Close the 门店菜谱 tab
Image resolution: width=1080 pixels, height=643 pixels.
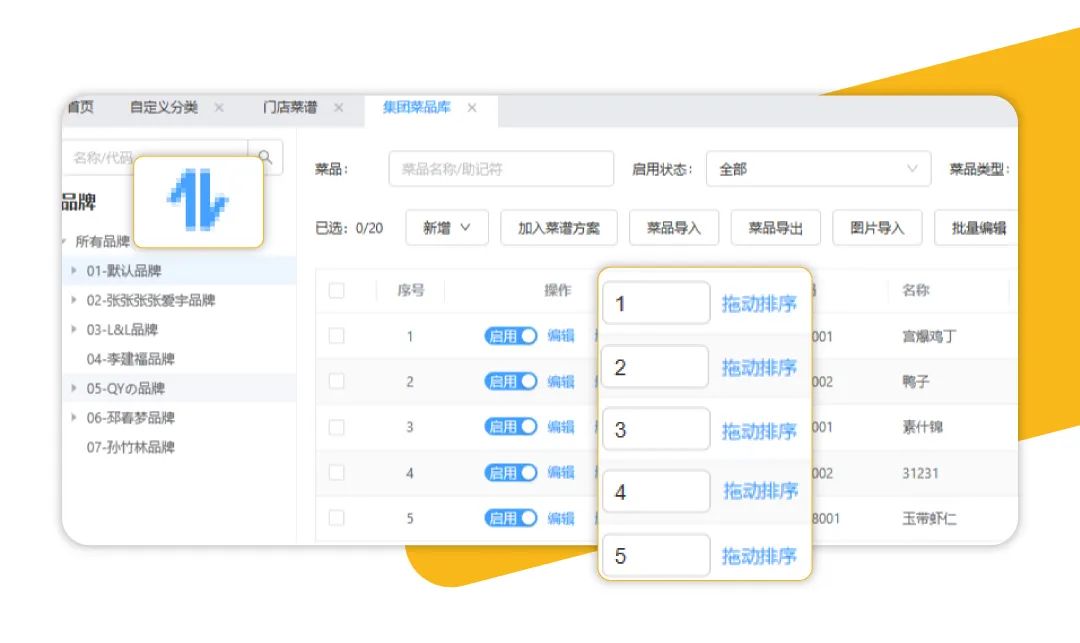coord(338,108)
